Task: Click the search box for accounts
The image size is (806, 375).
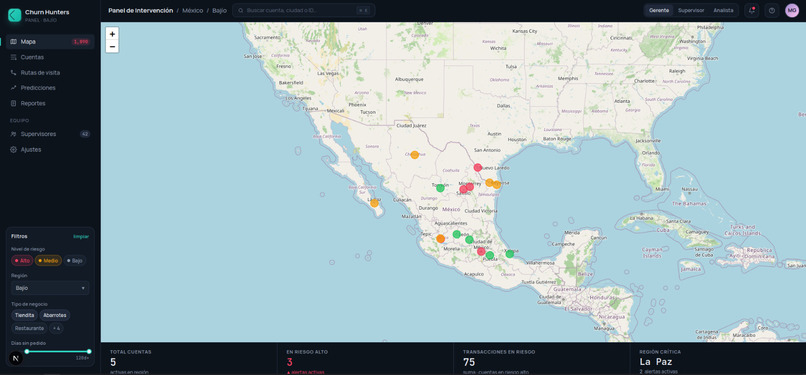Action: pyautogui.click(x=303, y=10)
